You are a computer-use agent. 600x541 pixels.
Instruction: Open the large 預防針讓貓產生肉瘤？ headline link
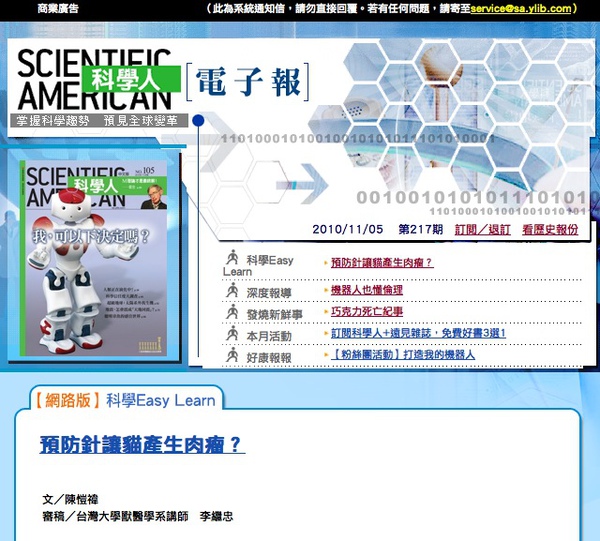click(x=142, y=445)
